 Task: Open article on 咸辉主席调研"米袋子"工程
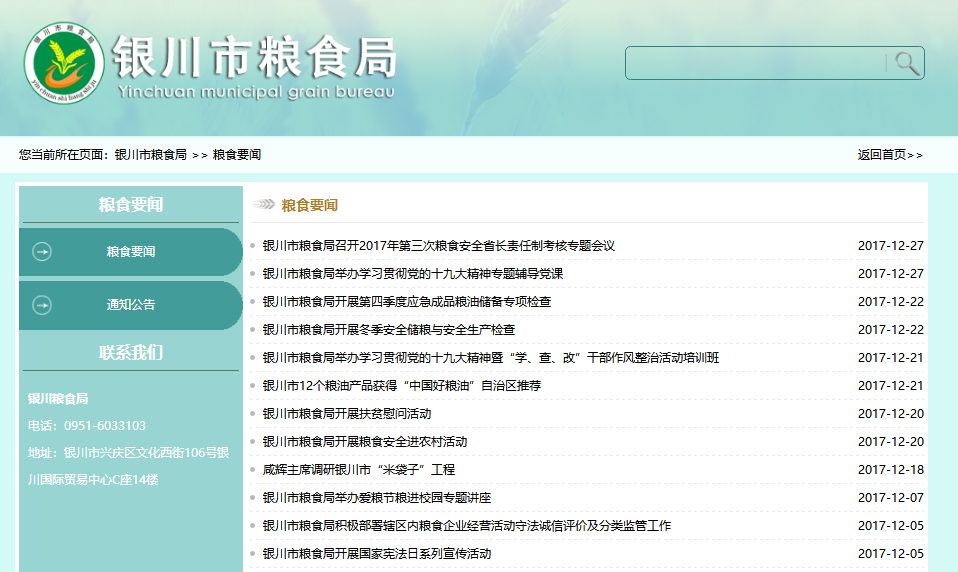click(x=358, y=470)
